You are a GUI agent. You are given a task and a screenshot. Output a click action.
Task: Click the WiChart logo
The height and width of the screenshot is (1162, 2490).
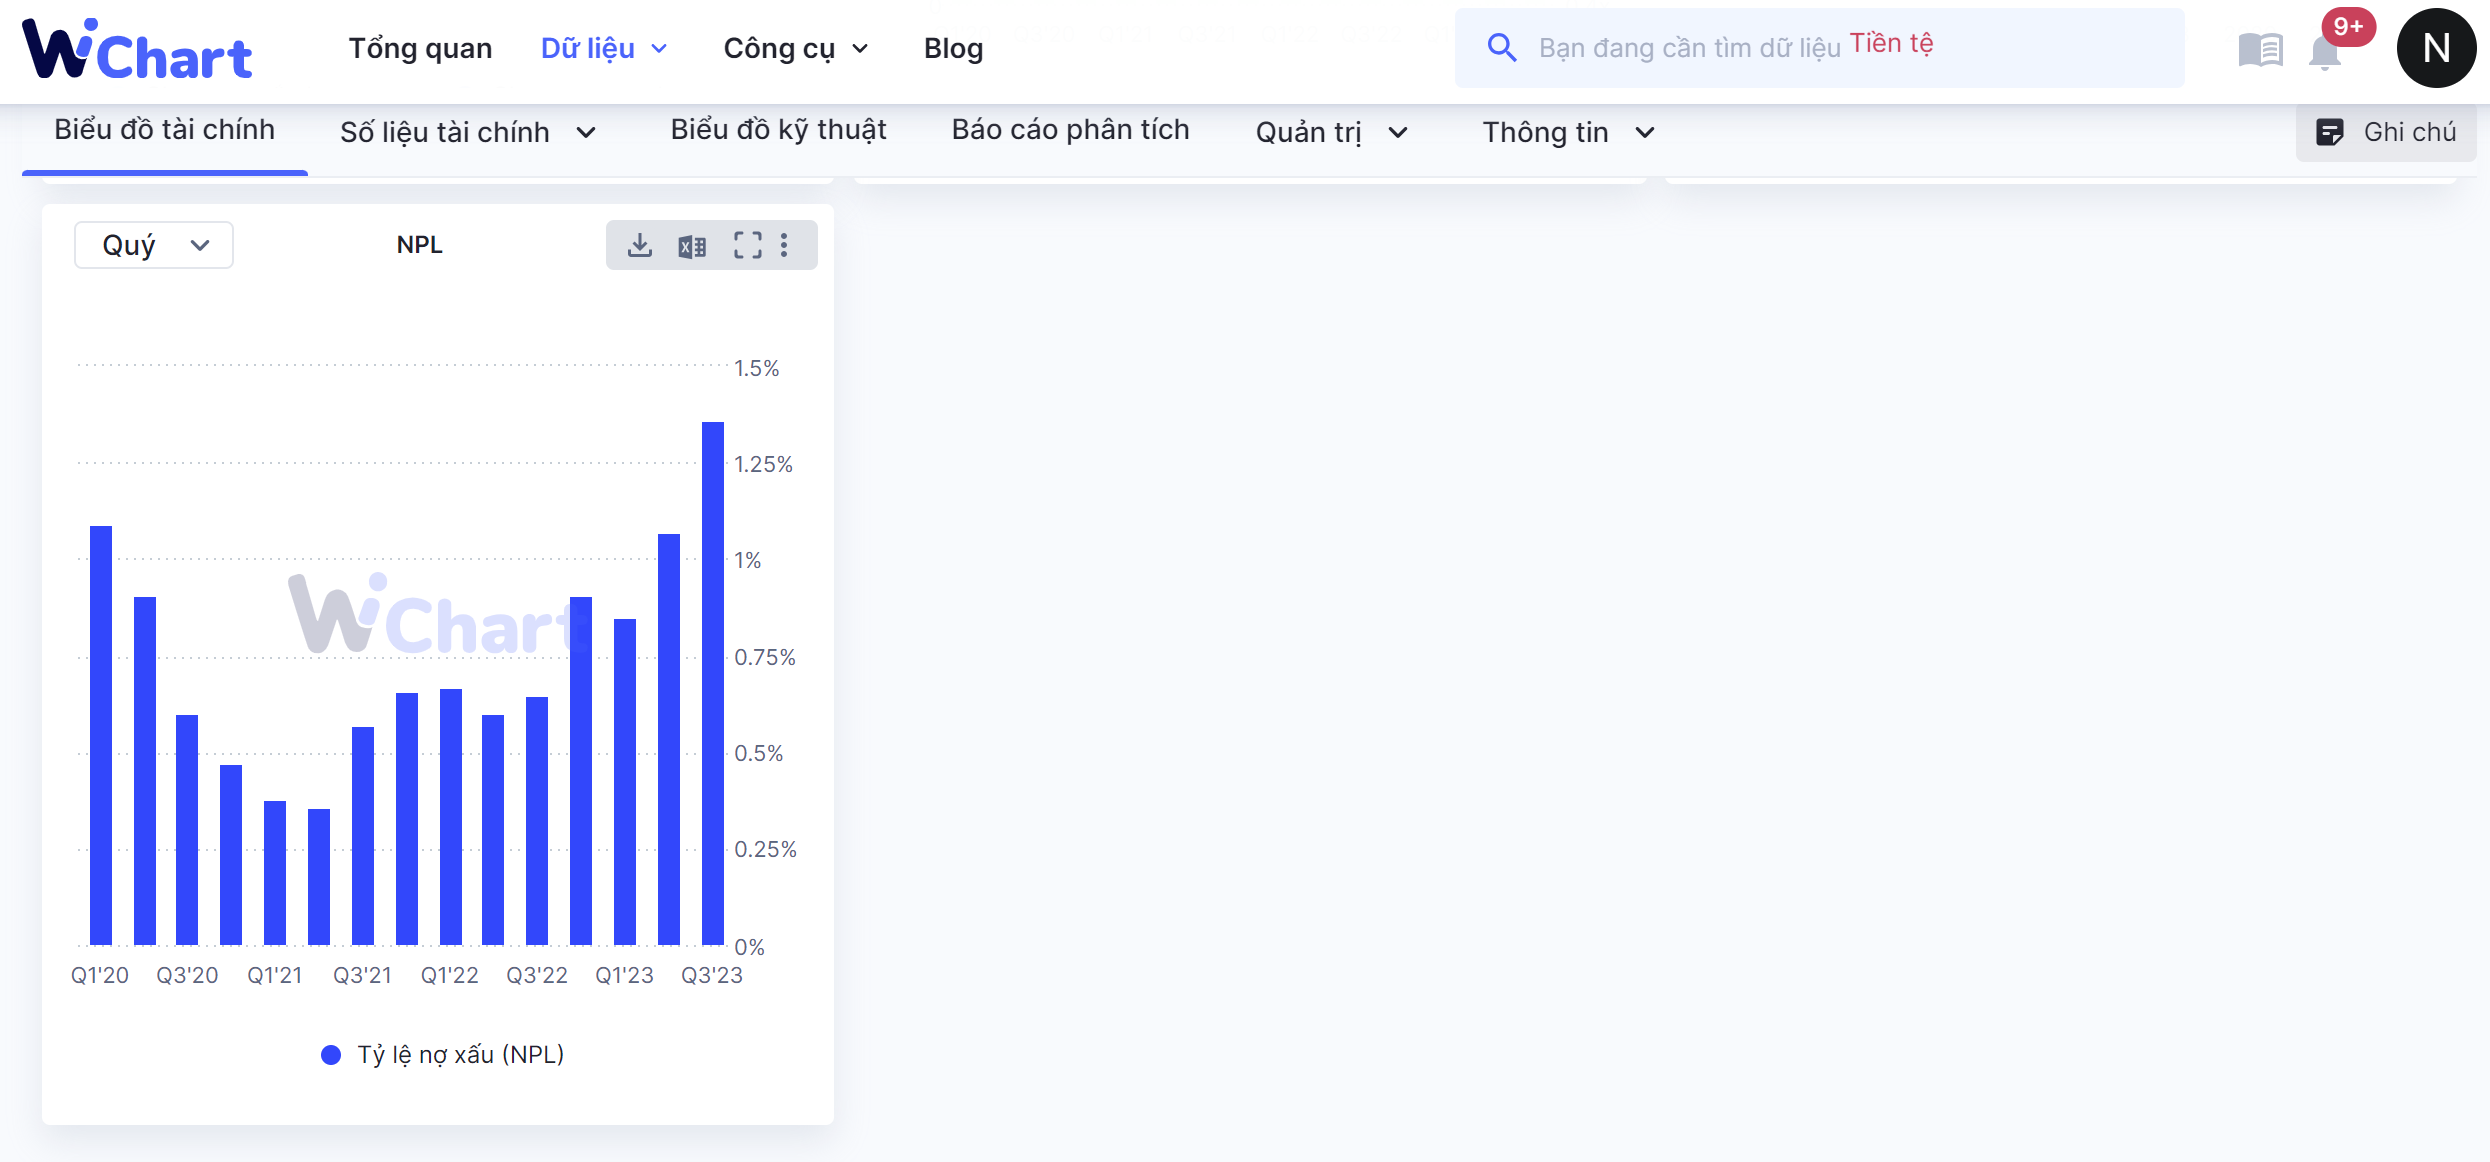[x=137, y=49]
